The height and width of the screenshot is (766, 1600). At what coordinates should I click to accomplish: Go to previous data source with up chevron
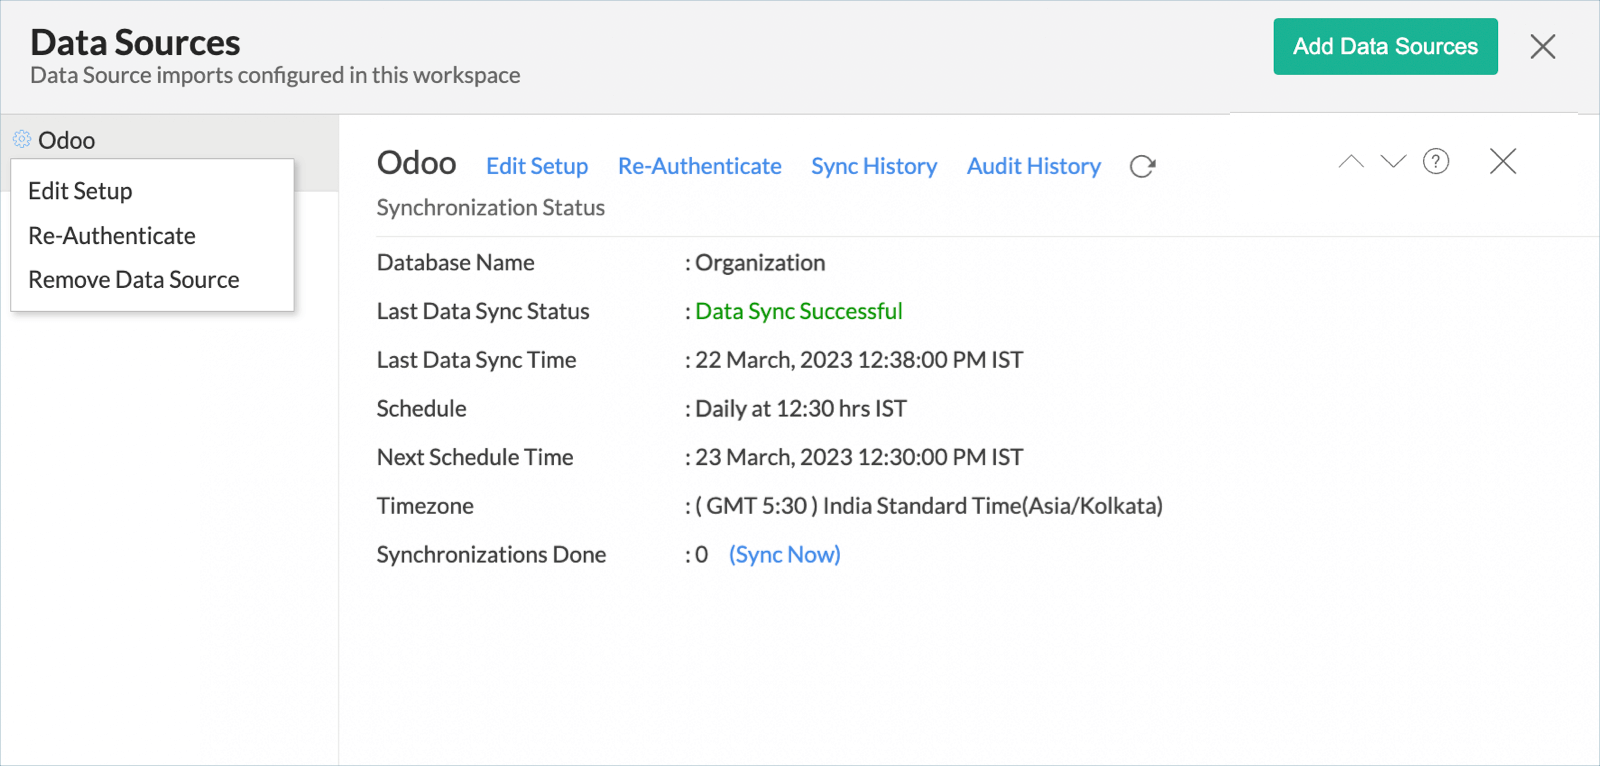click(1351, 161)
